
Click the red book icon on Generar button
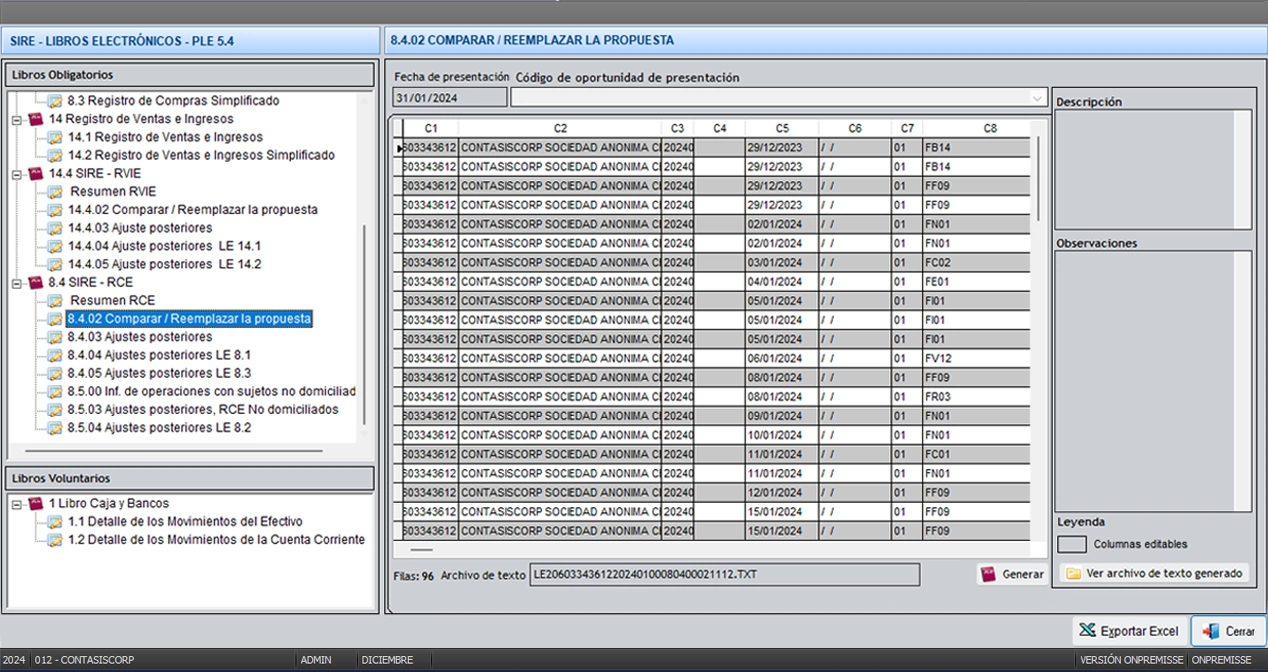point(990,574)
